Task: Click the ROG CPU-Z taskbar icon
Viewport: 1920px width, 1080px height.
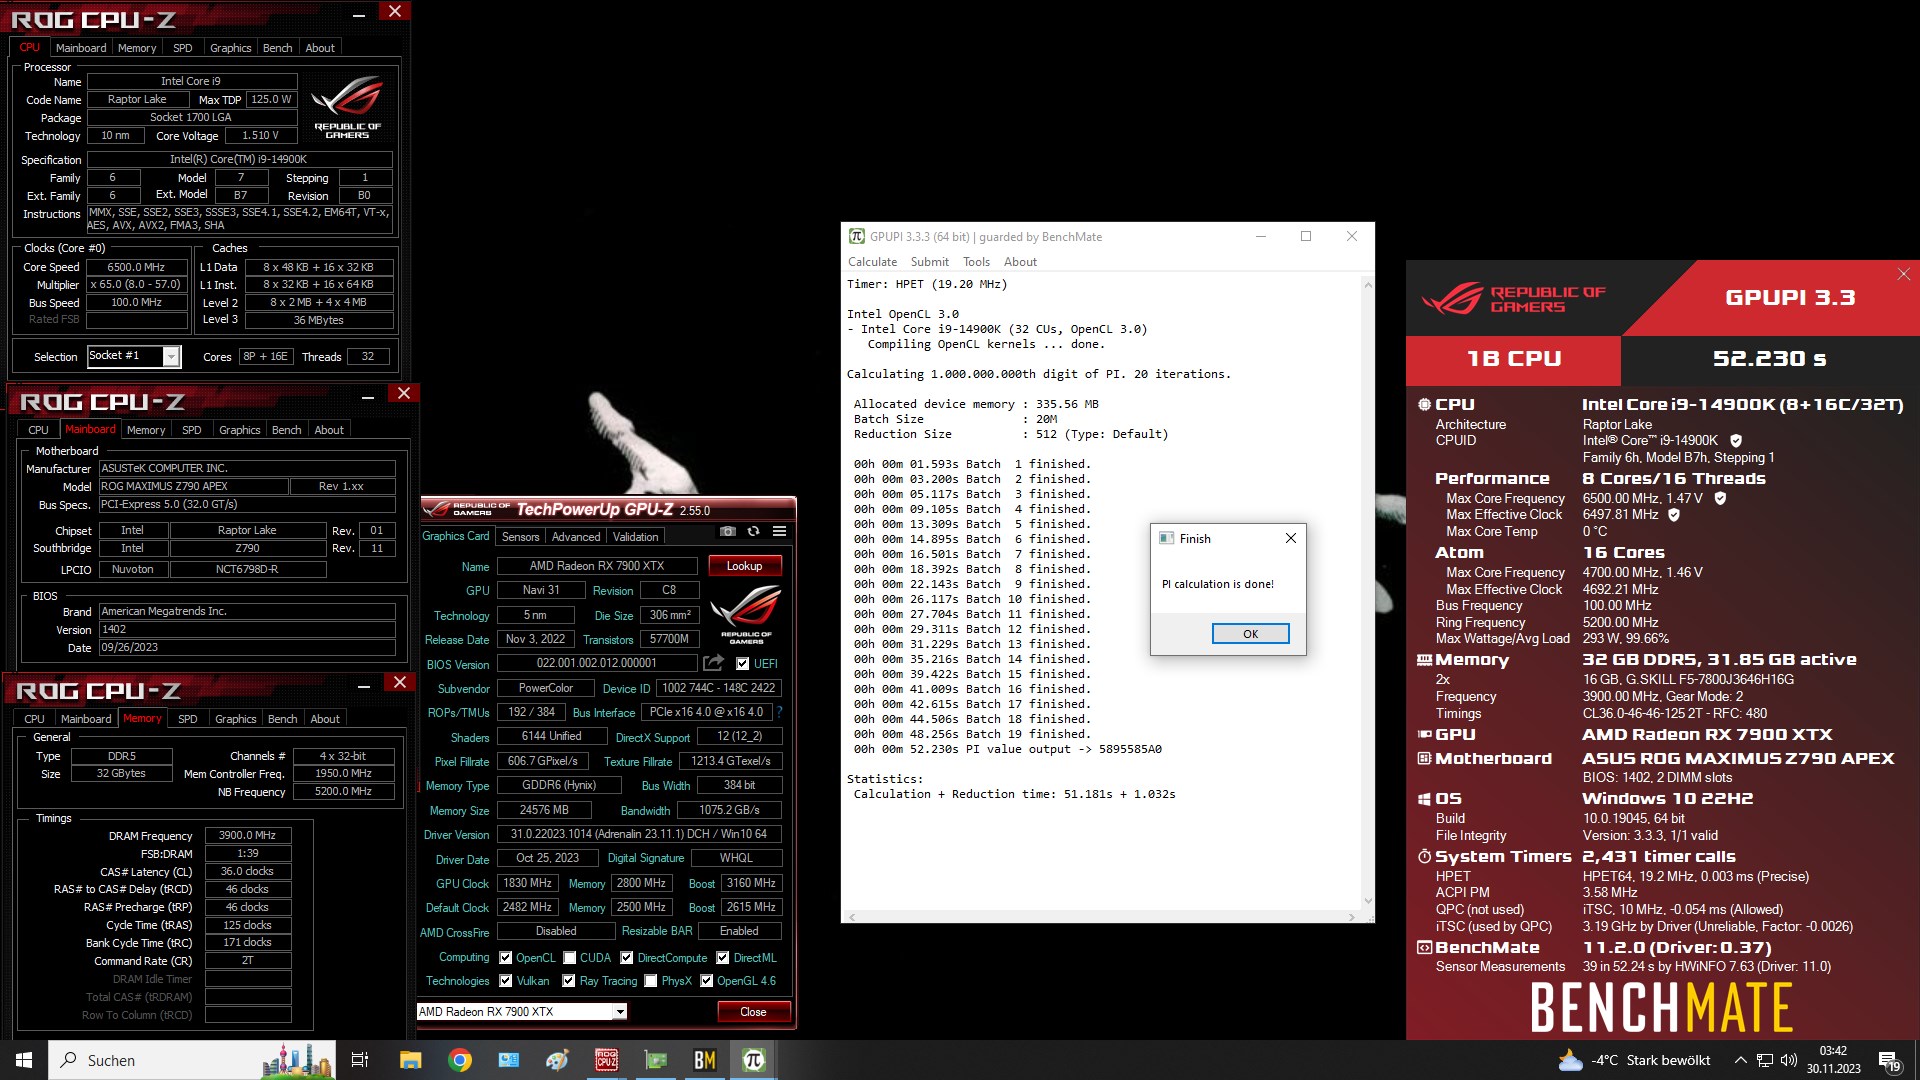Action: pos(607,1060)
